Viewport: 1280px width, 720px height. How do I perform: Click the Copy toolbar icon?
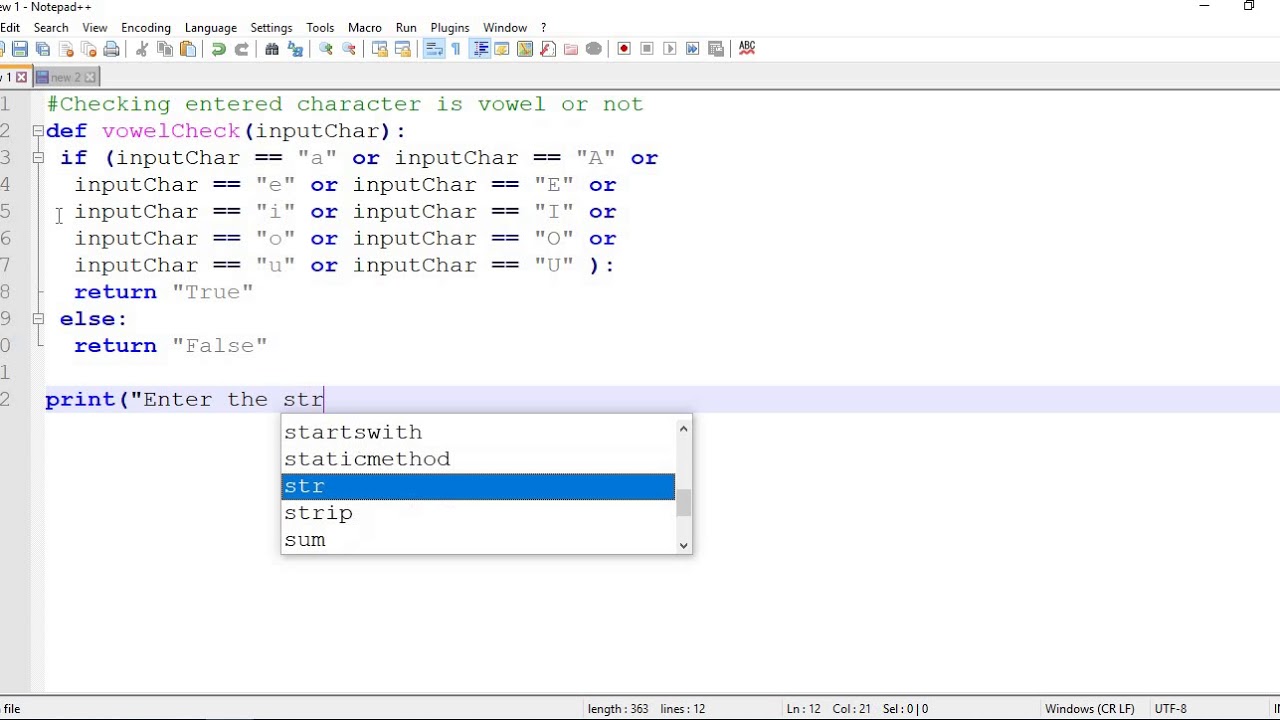click(x=165, y=49)
